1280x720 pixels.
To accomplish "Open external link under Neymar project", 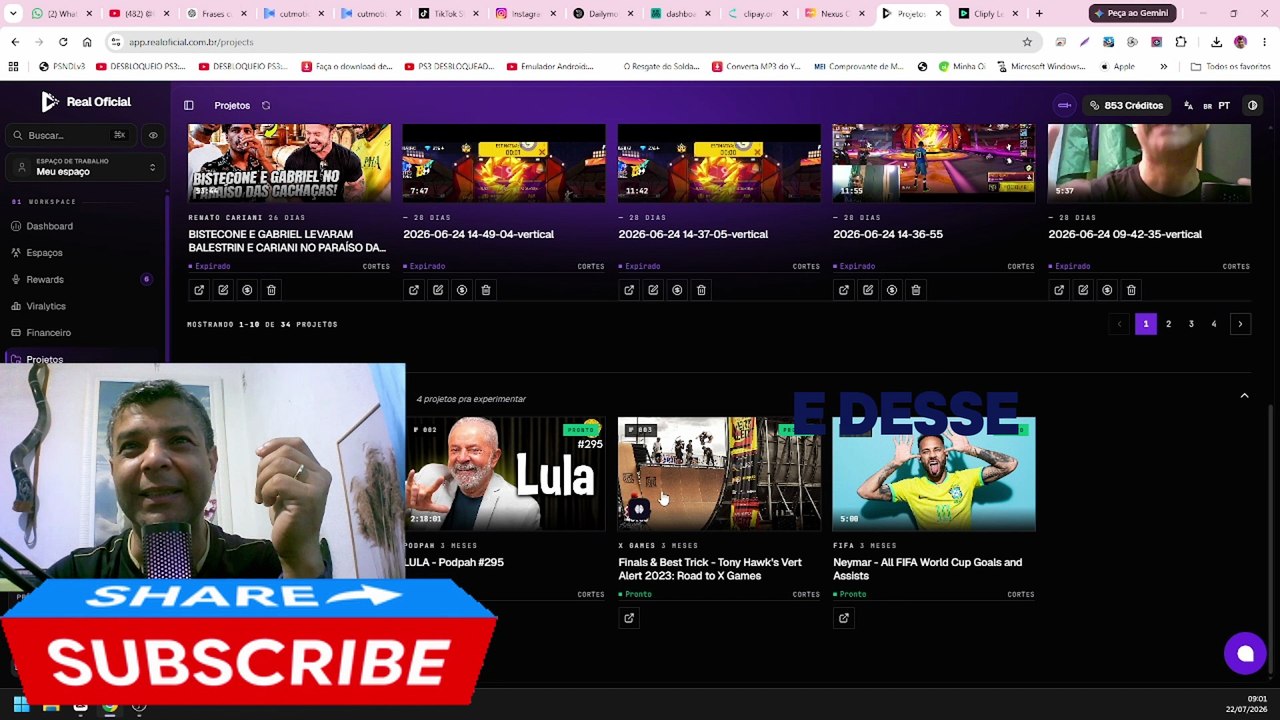I will pos(844,618).
